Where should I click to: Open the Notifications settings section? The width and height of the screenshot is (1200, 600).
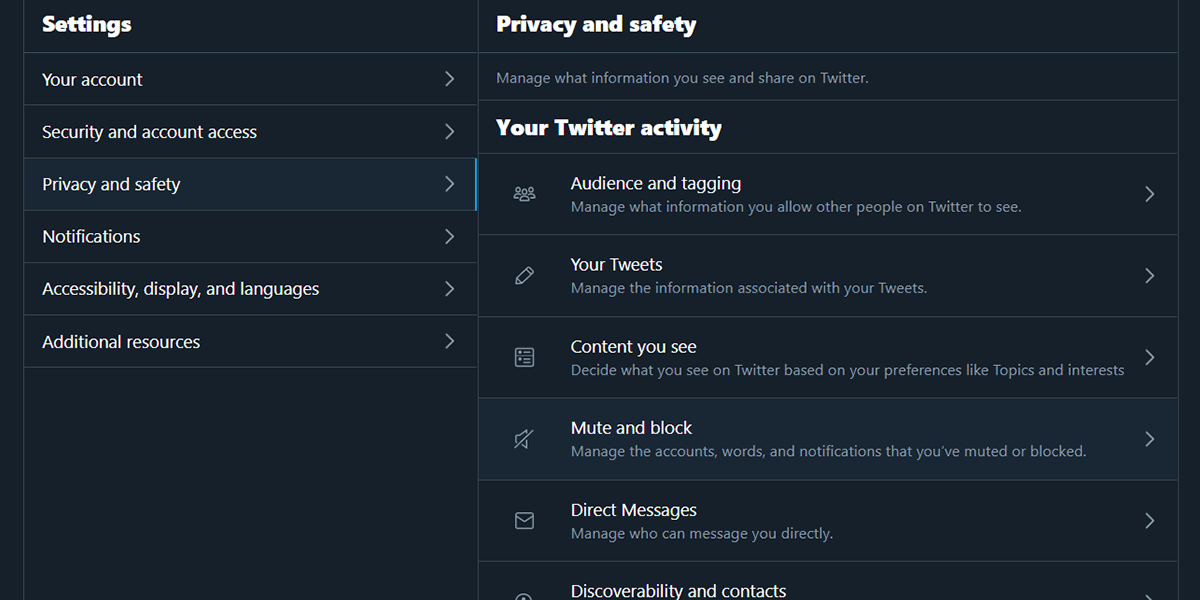91,237
